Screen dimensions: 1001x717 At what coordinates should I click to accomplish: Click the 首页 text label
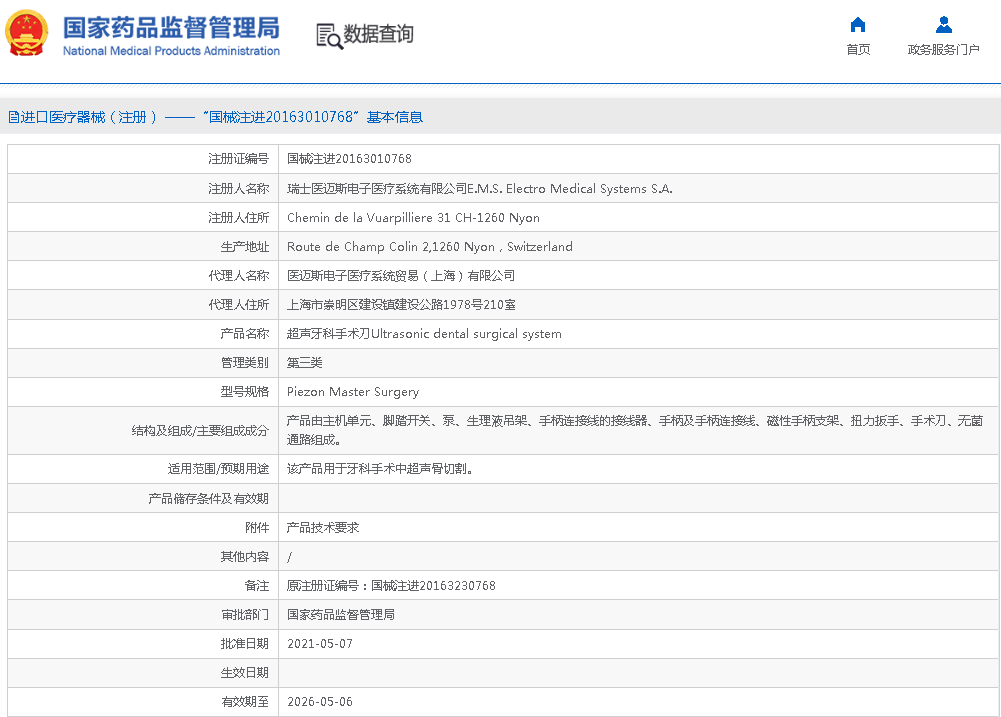[x=857, y=50]
